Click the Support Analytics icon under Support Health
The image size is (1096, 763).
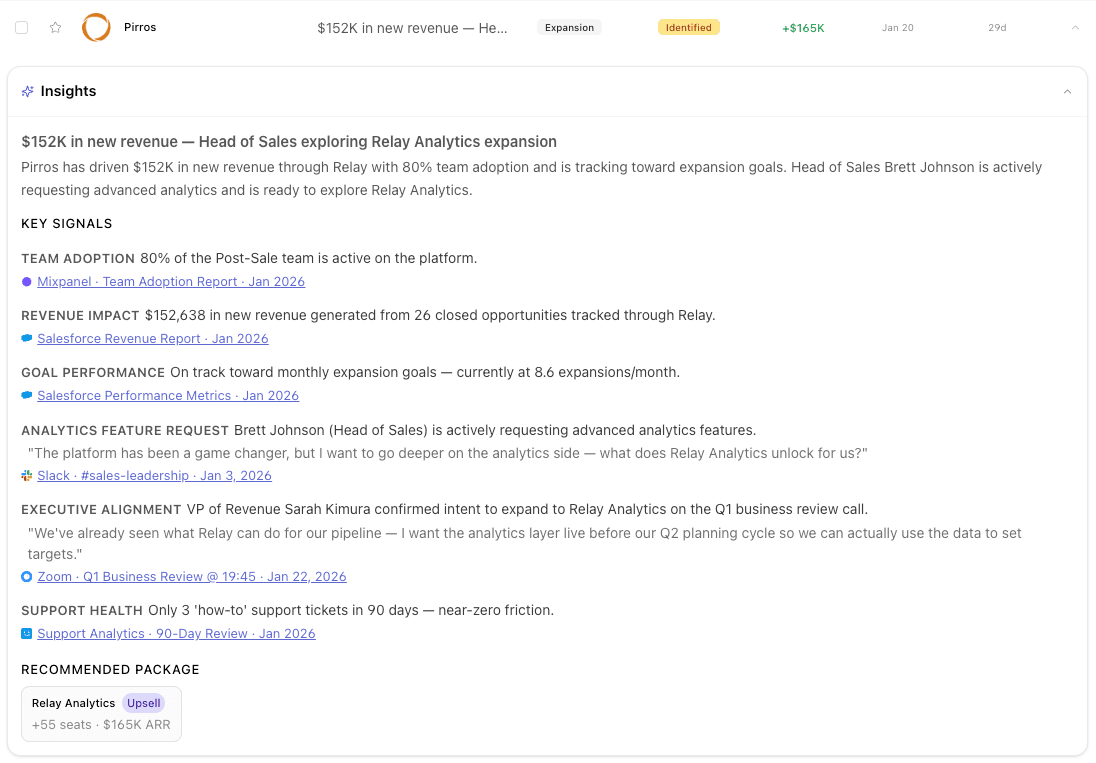coord(26,633)
